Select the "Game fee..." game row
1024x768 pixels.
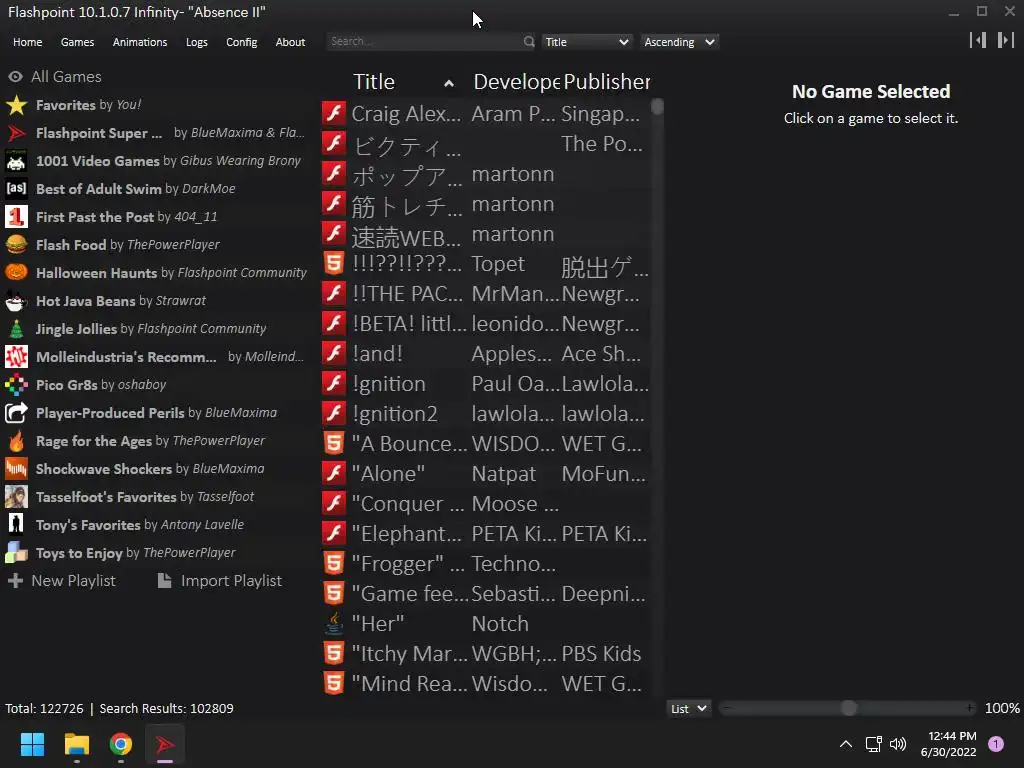tap(486, 594)
